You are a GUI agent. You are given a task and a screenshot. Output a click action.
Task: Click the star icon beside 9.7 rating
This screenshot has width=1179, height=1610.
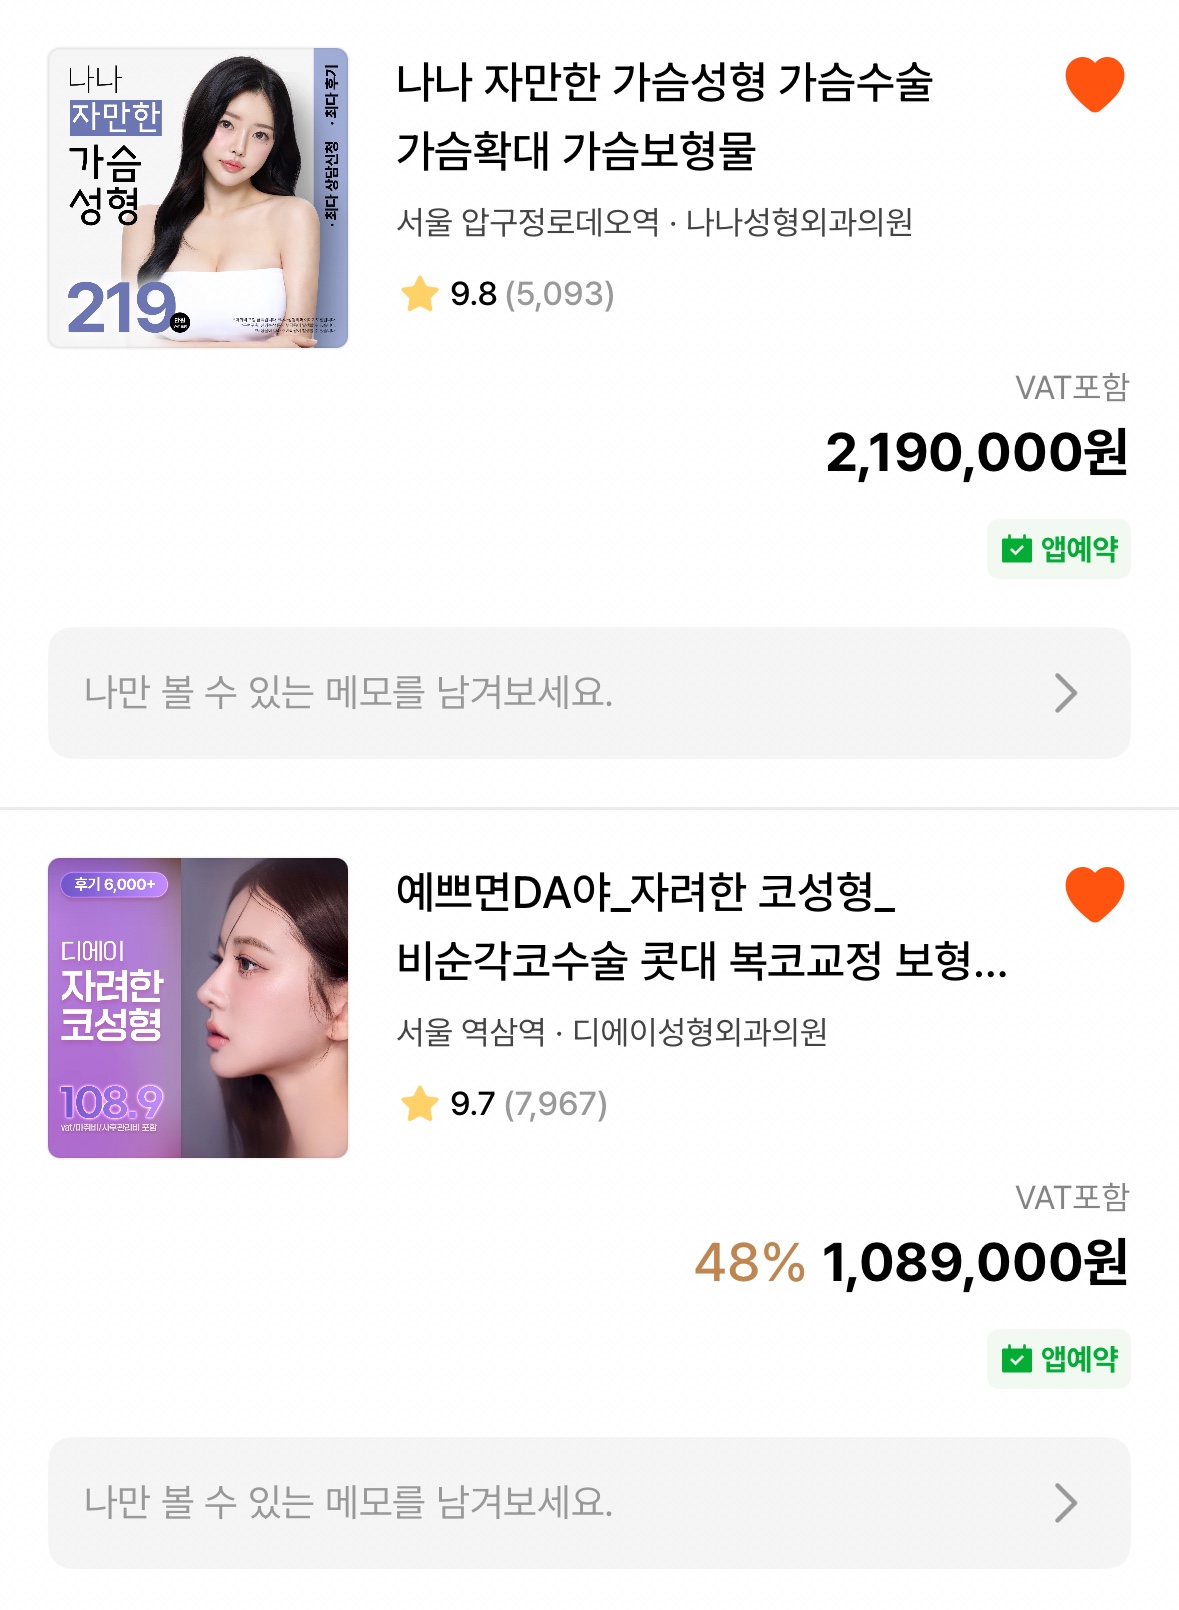(420, 1104)
